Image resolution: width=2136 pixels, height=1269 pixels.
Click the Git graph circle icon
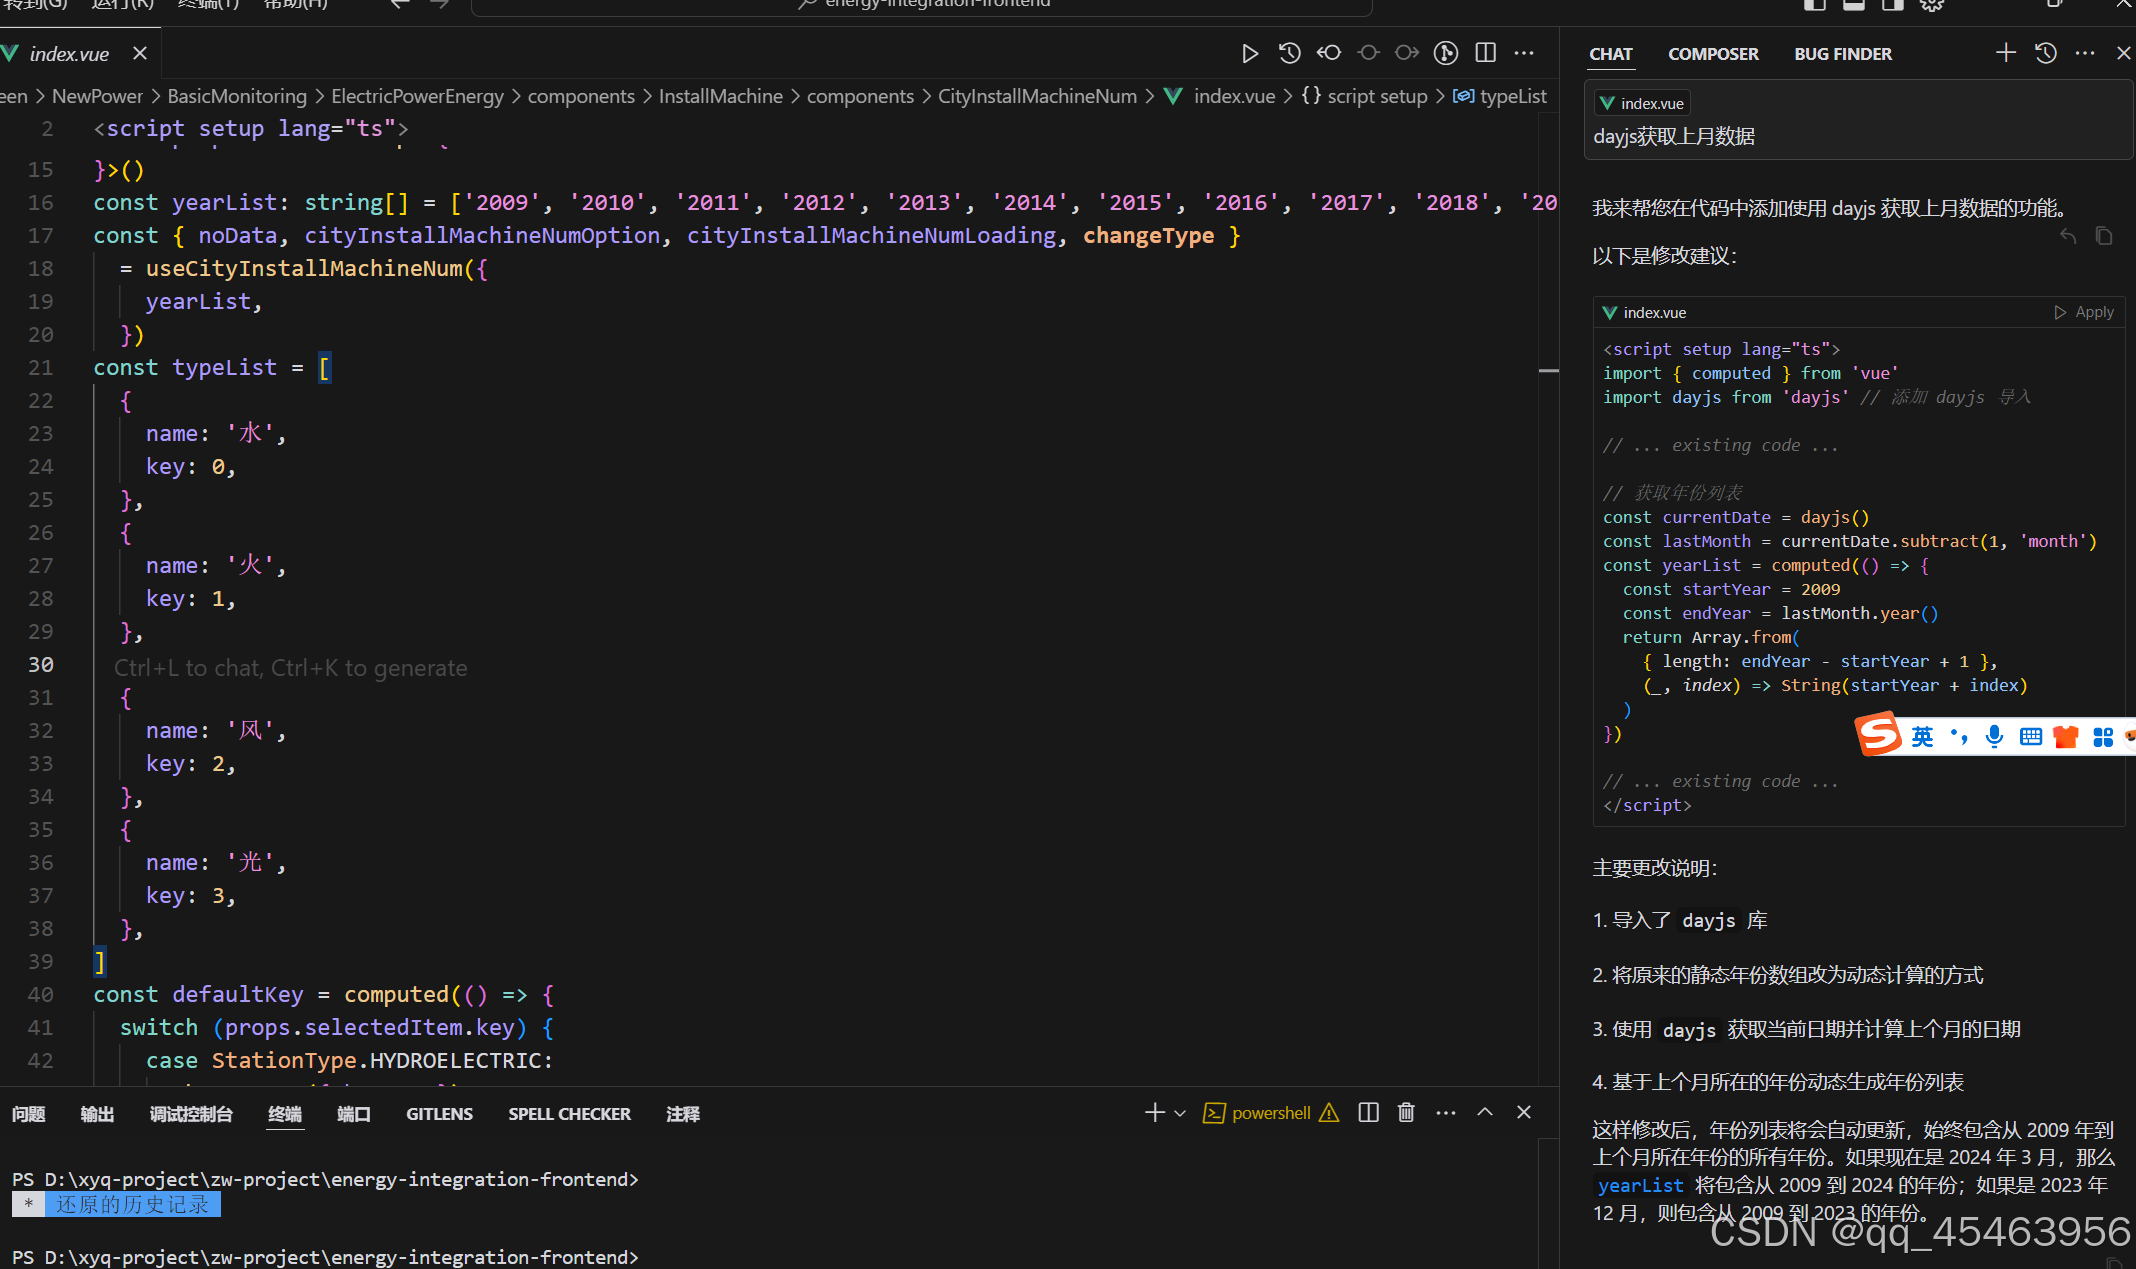pos(1445,54)
